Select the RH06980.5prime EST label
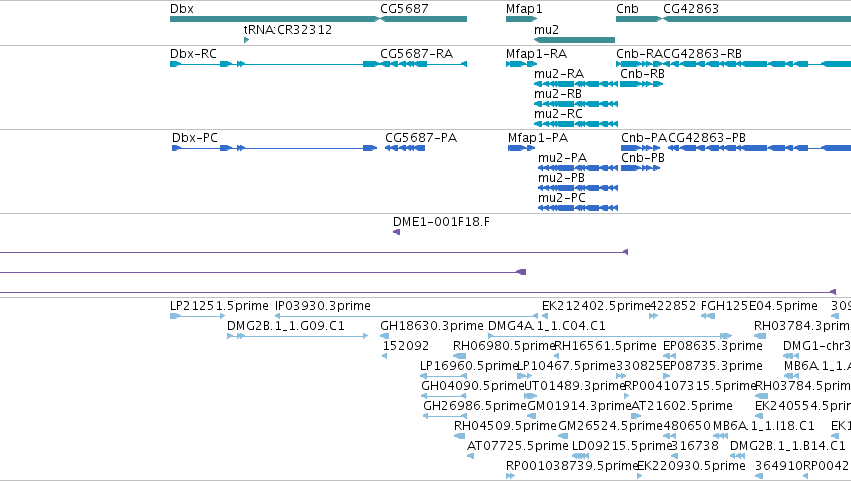Screen dimensions: 851x481 click(x=504, y=346)
